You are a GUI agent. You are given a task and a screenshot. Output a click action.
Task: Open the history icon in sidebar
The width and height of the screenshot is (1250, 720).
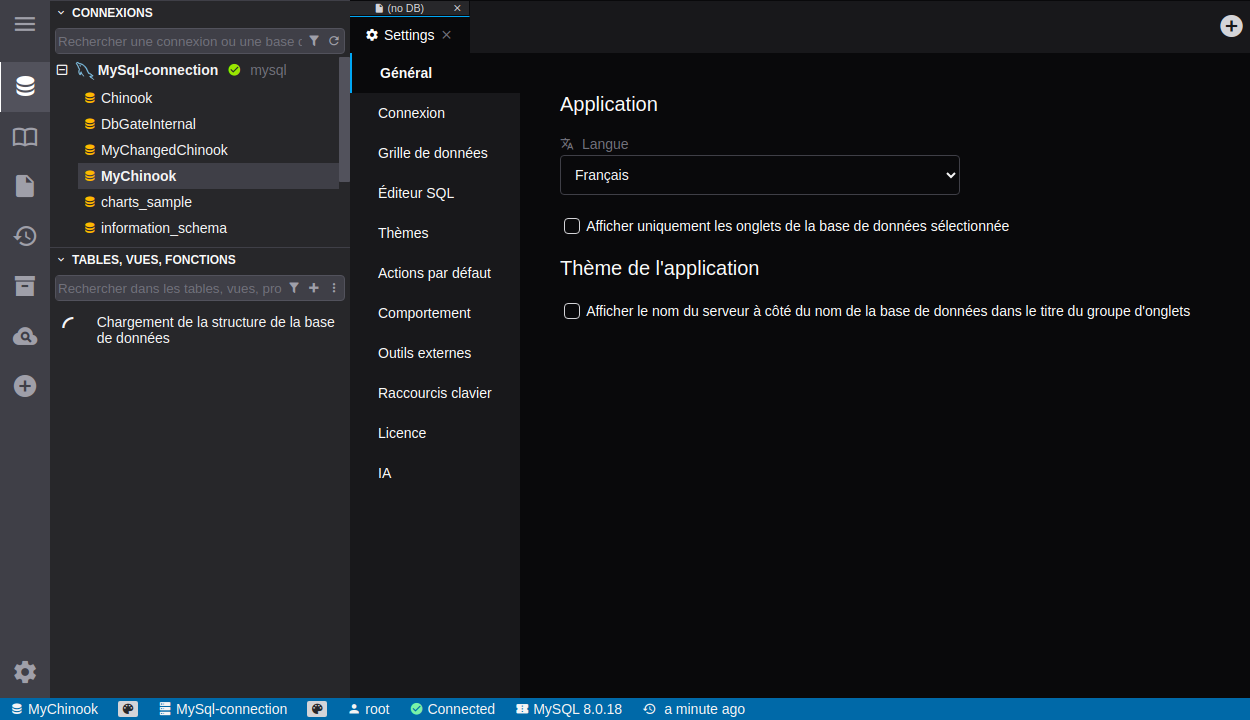[25, 236]
